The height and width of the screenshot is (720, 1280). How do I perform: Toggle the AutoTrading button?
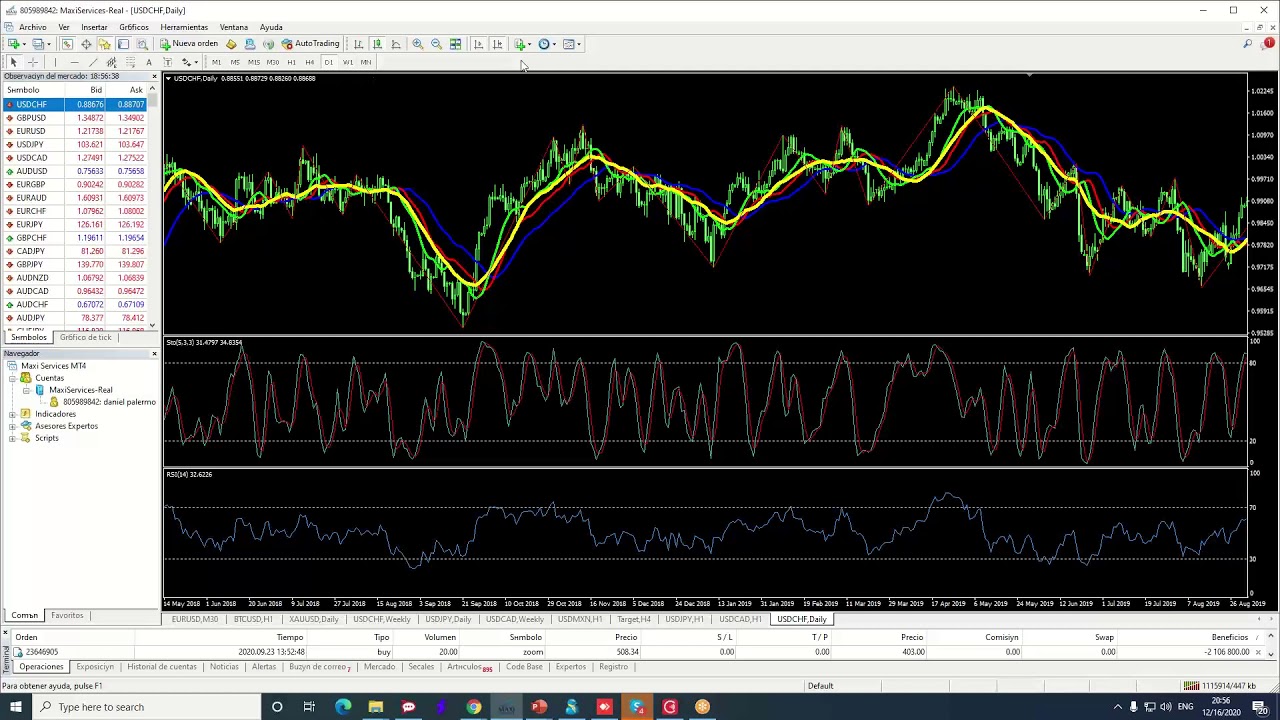point(311,44)
